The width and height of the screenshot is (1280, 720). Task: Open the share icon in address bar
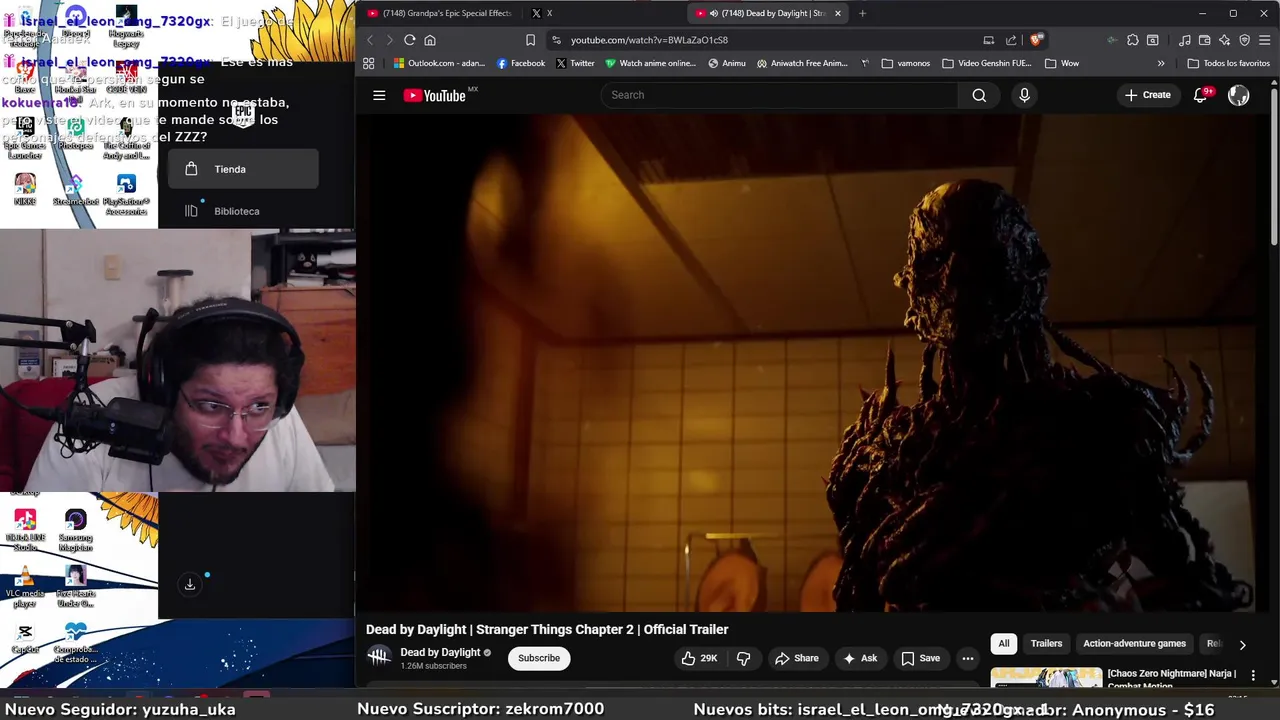[1011, 40]
